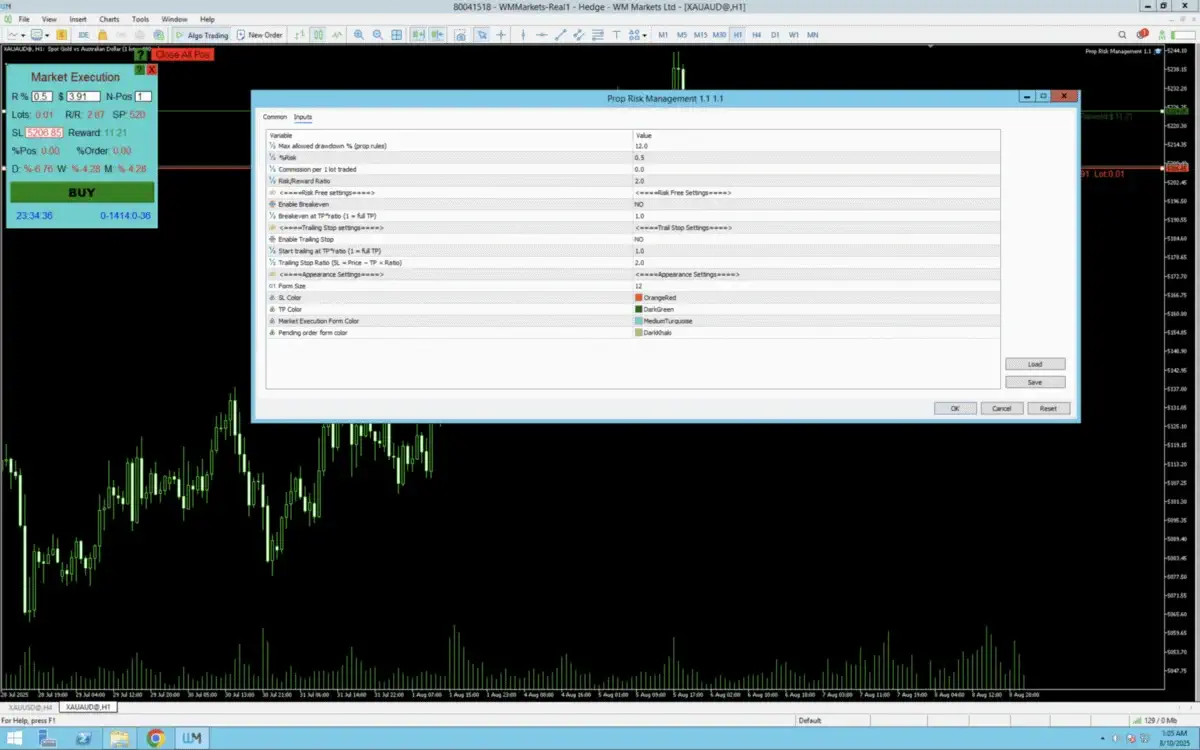
Task: Open the Charts menu
Action: (x=109, y=19)
